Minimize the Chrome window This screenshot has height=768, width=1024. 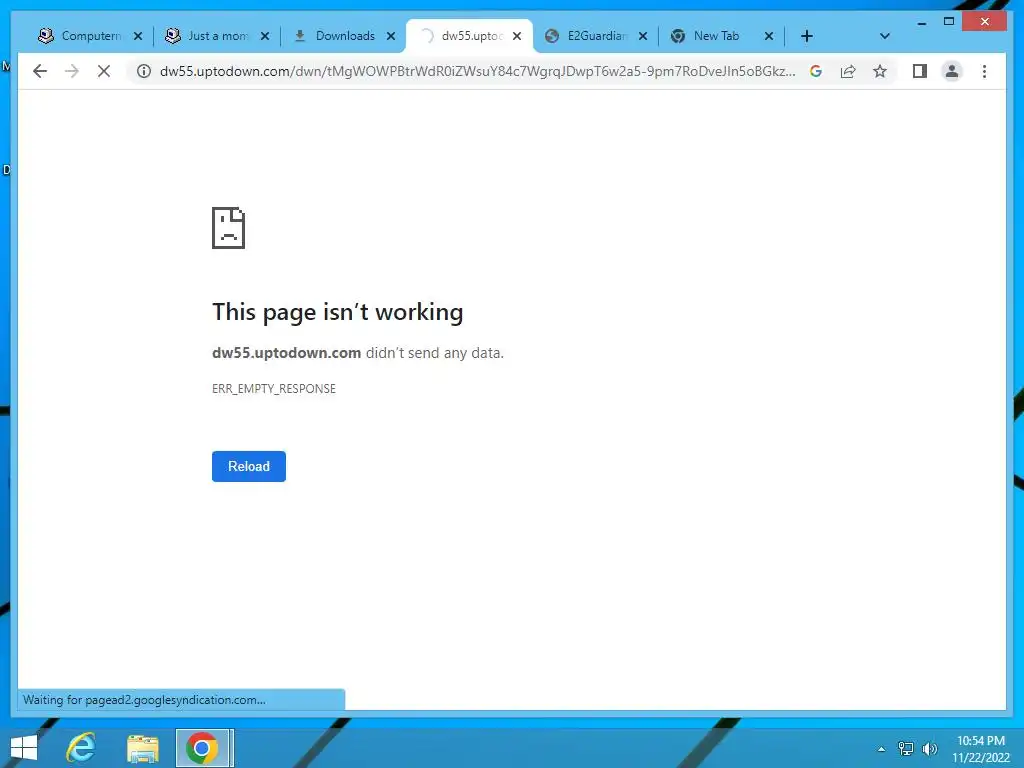[921, 22]
